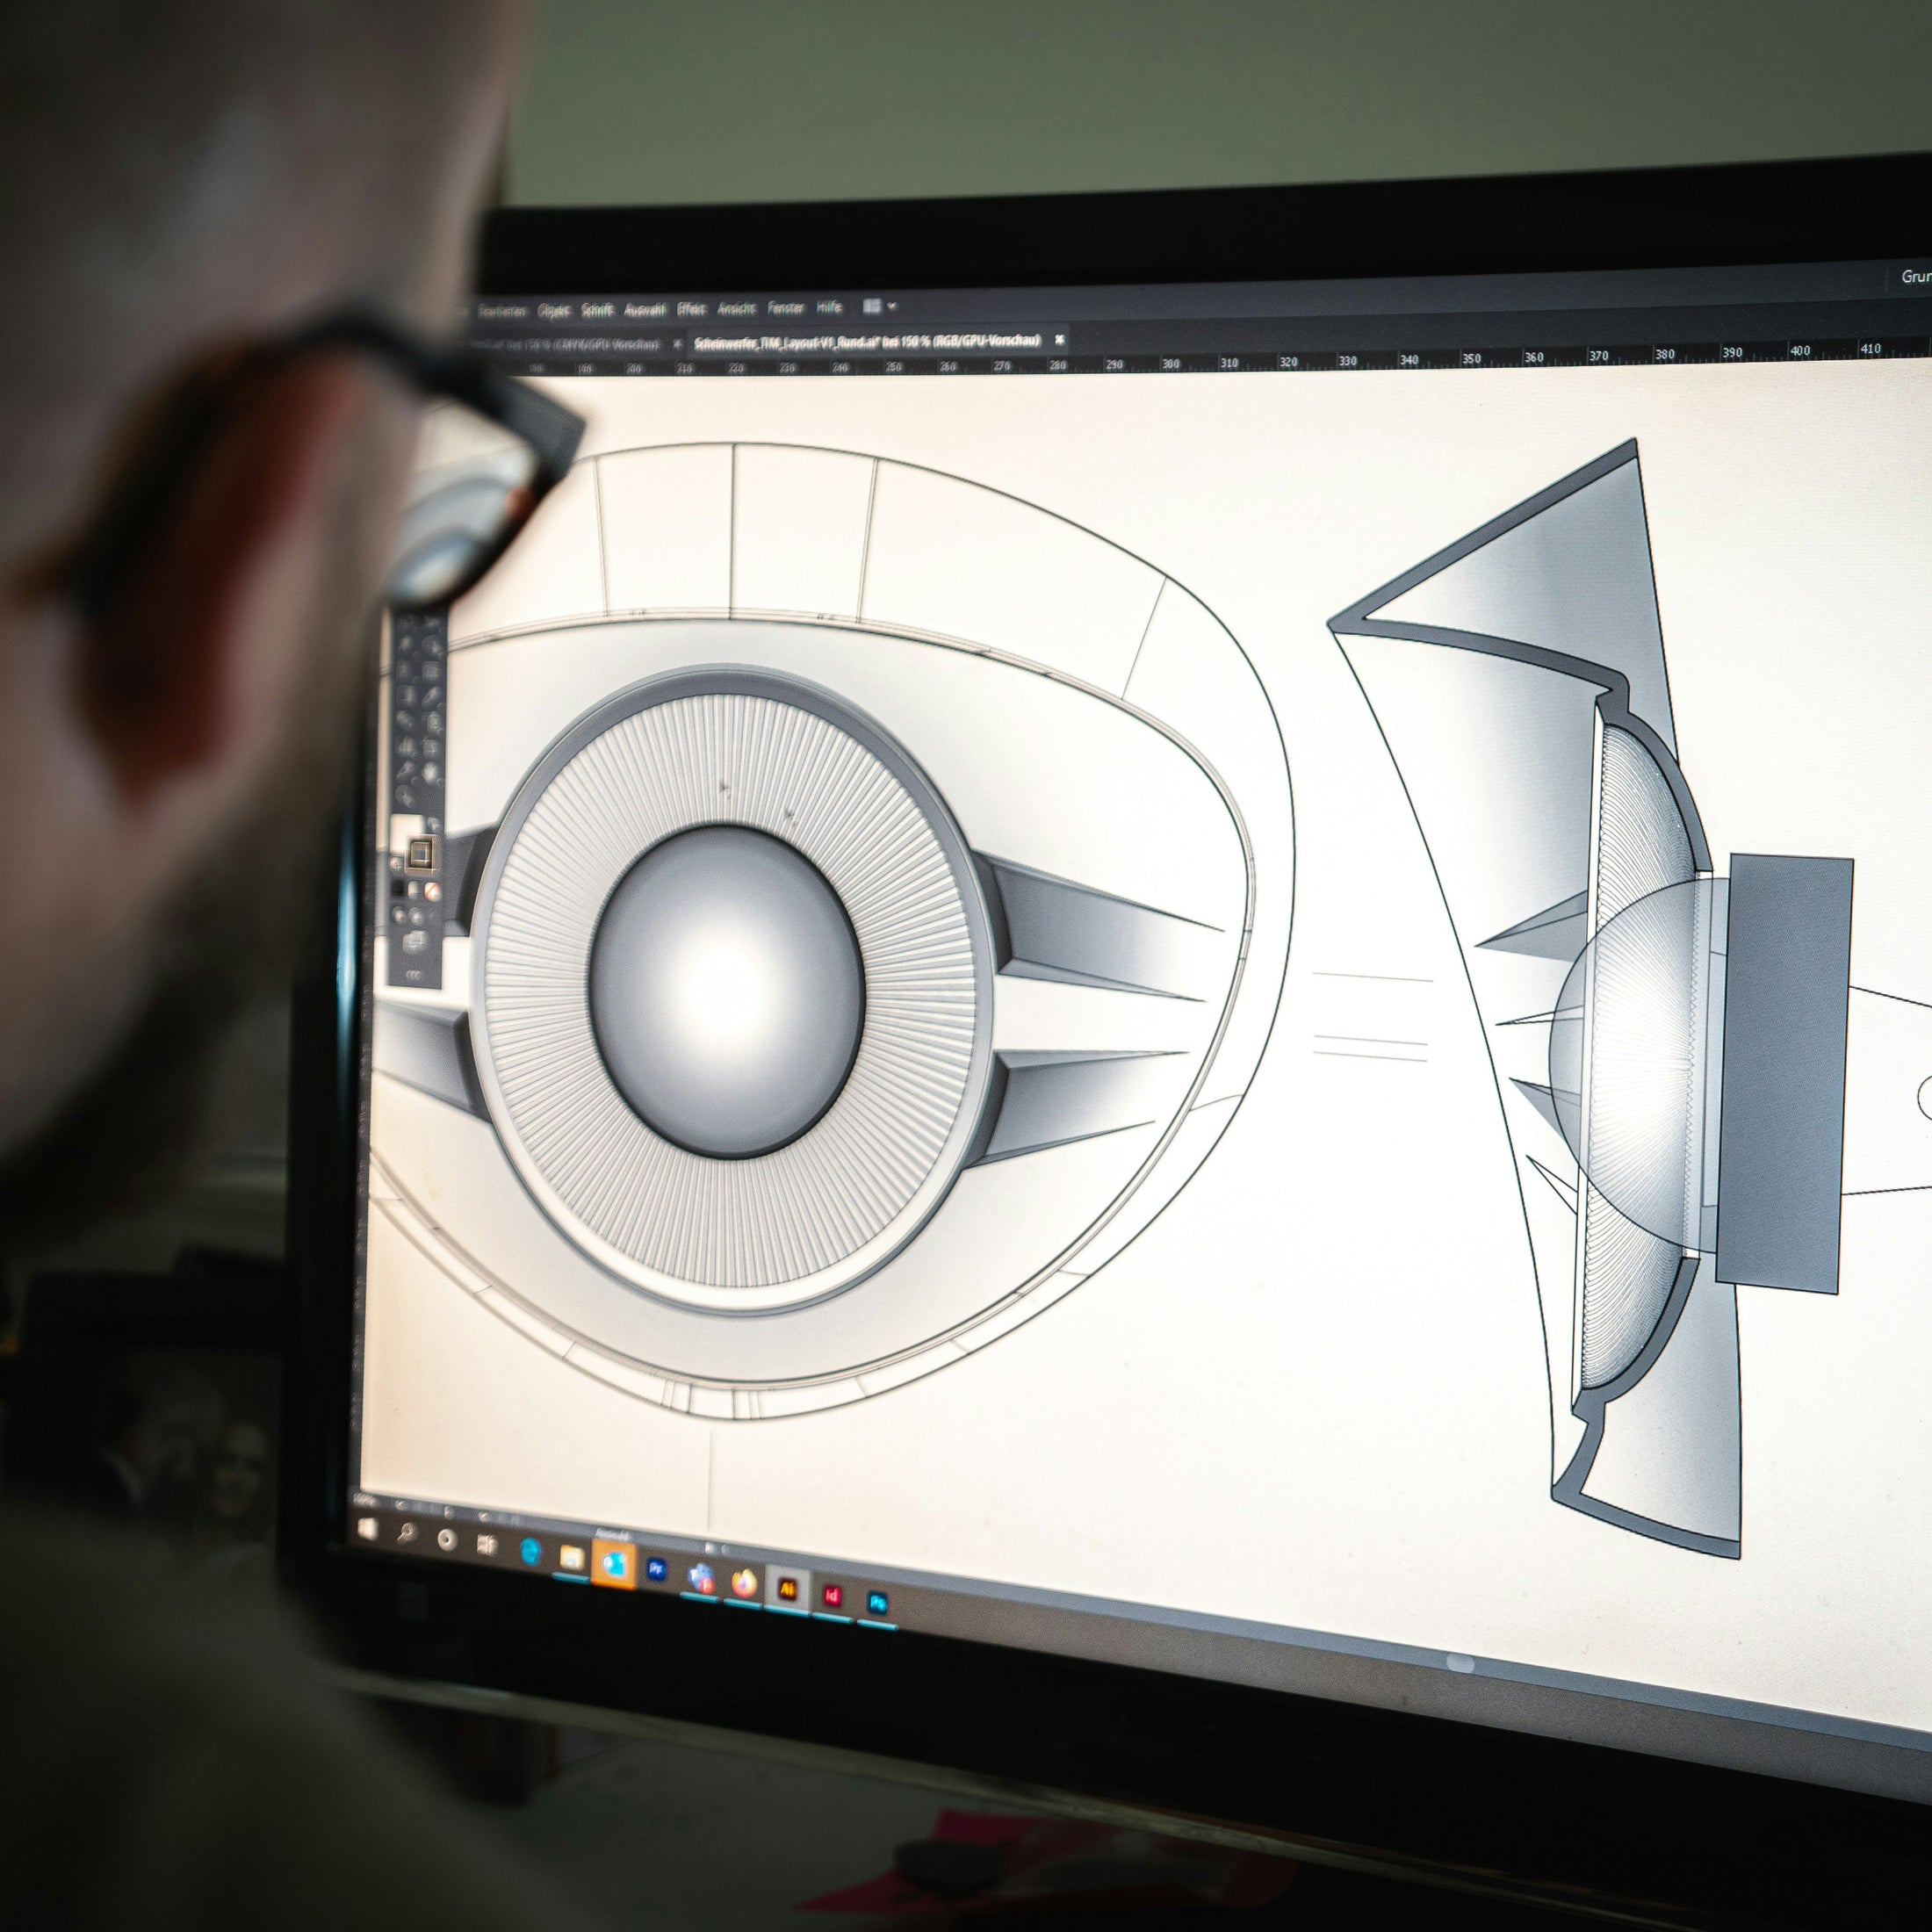The image size is (1932, 1932).
Task: Open Firefox from the taskbar
Action: tap(744, 1583)
